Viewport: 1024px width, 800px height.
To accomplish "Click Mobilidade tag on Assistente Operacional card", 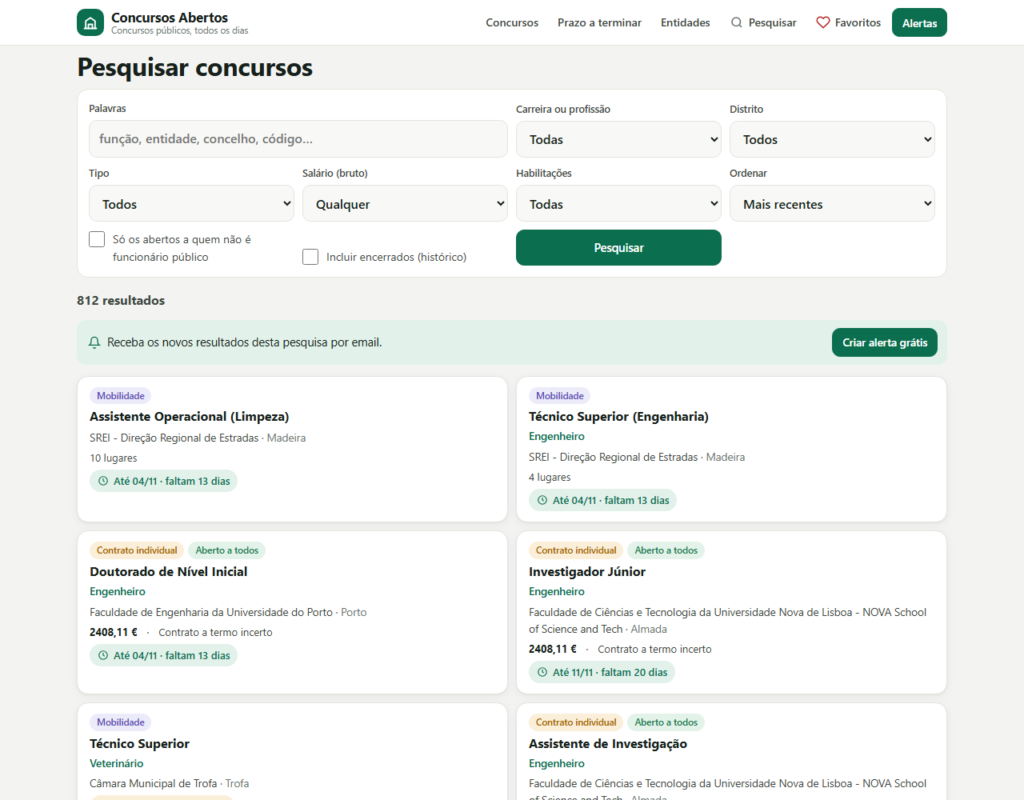I will click(121, 396).
